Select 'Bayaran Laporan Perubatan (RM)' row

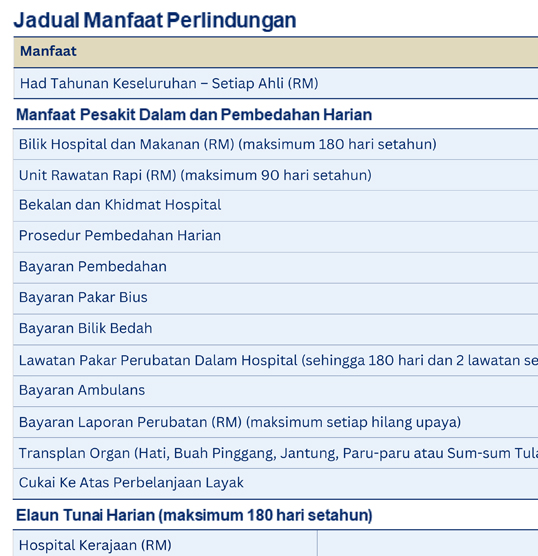(x=276, y=422)
